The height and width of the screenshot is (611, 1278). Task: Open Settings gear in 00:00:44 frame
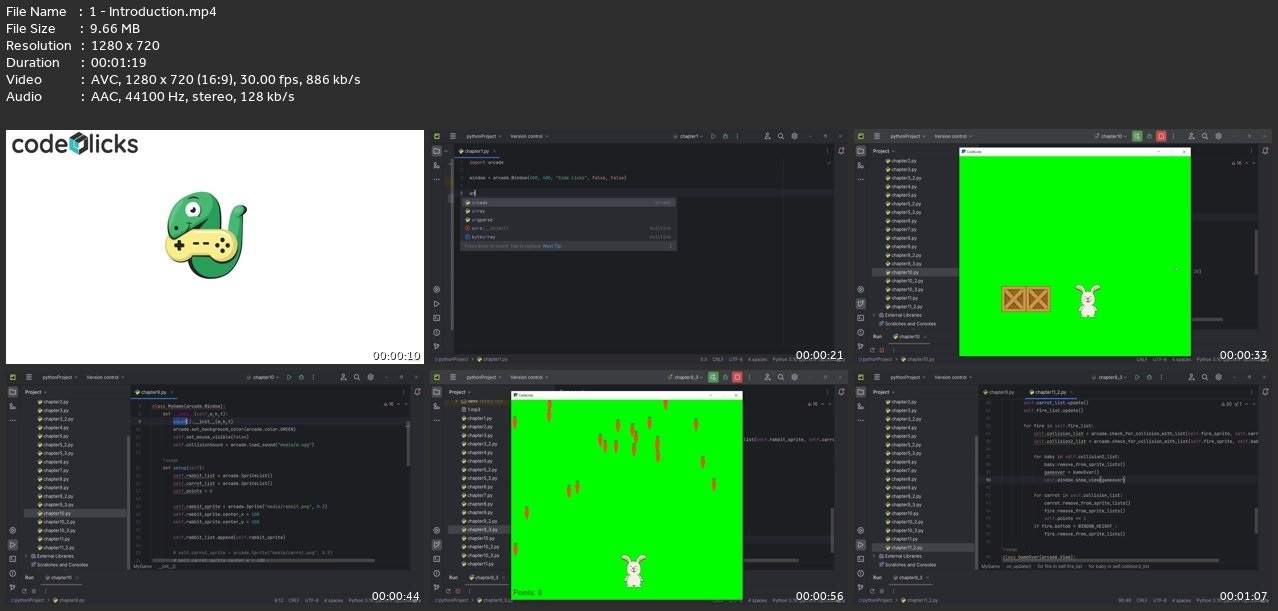click(370, 377)
